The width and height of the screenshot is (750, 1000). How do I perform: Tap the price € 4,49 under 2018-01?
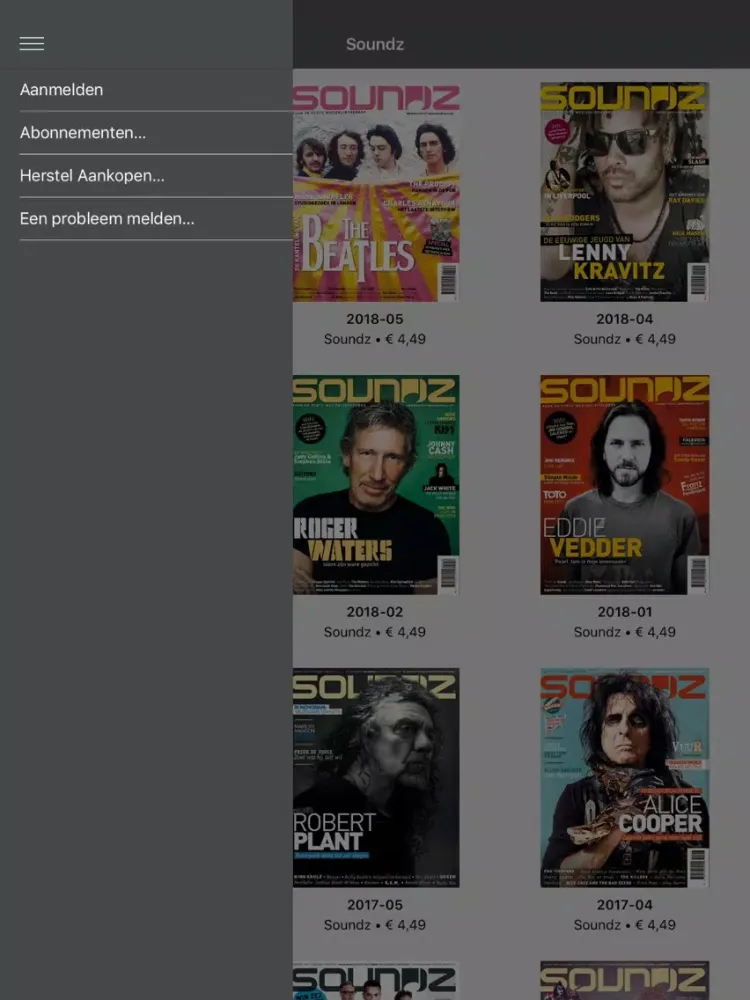tap(656, 632)
